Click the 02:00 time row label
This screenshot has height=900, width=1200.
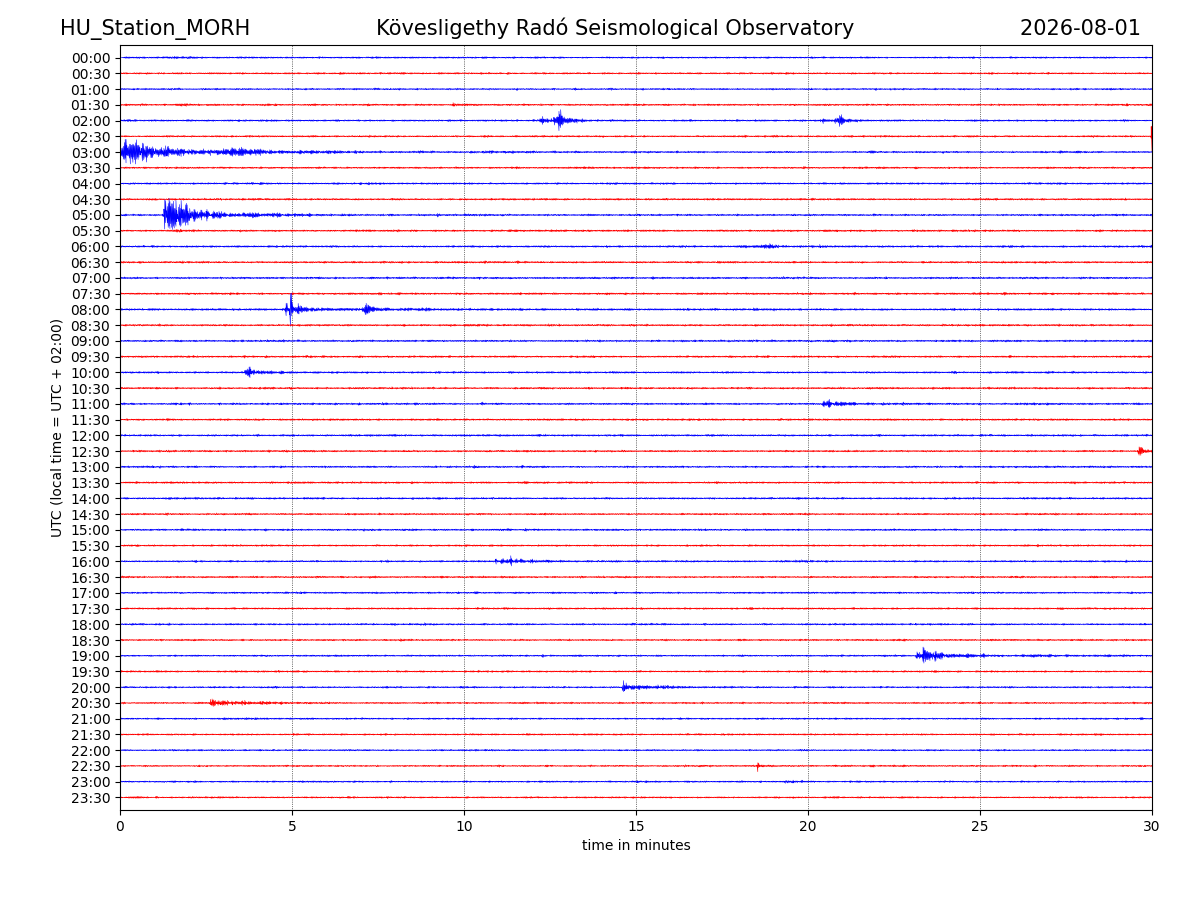pos(91,121)
